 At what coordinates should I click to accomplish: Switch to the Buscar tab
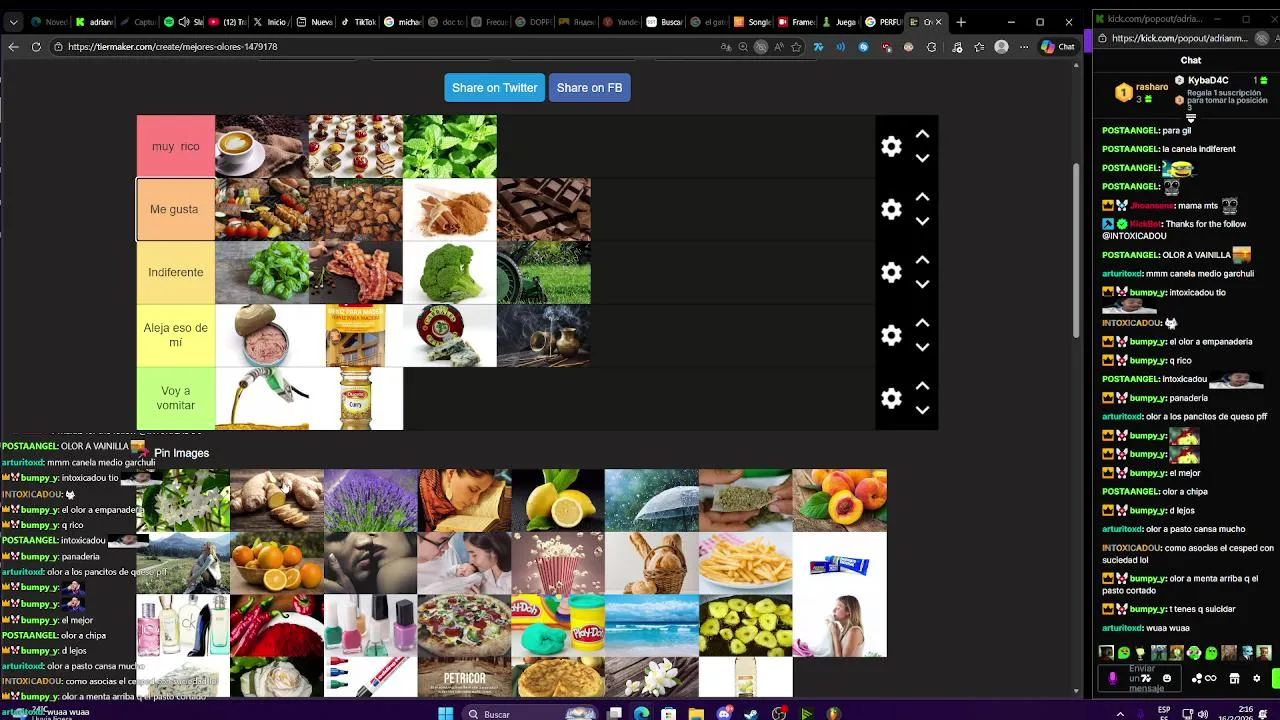click(665, 22)
